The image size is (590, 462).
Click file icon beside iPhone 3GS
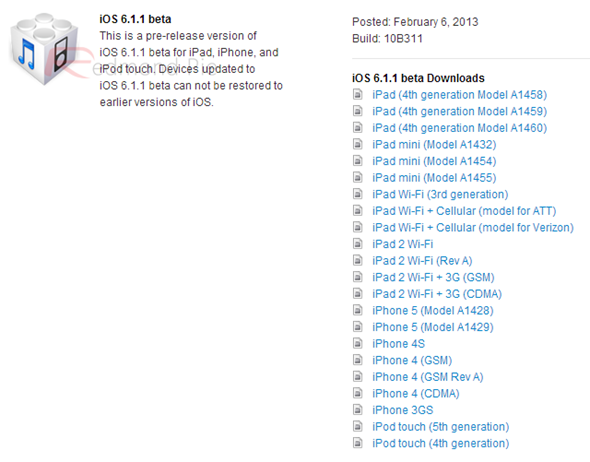(x=358, y=409)
